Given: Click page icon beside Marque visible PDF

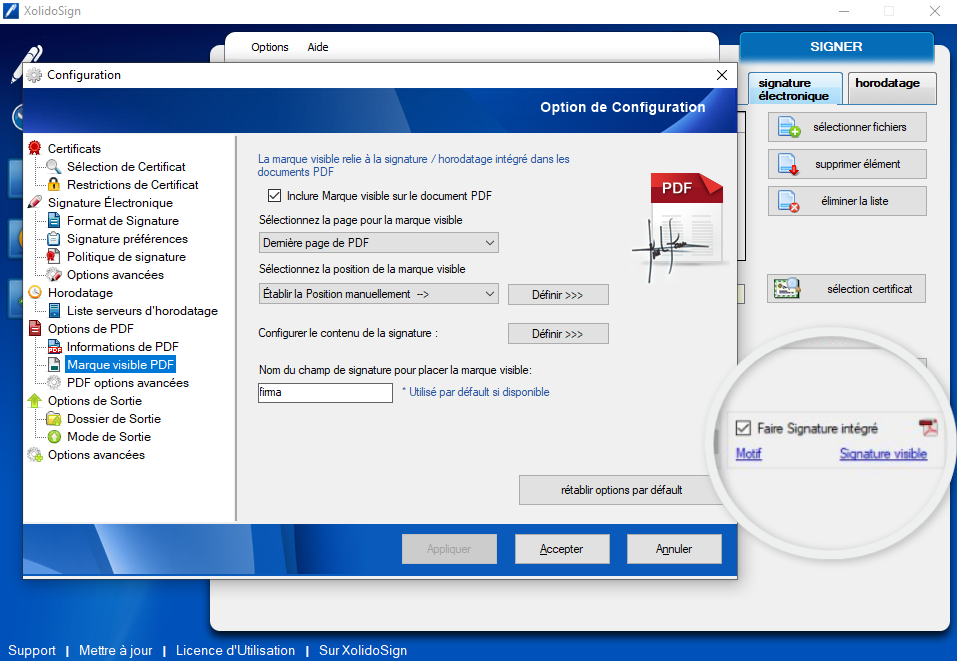Looking at the screenshot, I should 54,364.
